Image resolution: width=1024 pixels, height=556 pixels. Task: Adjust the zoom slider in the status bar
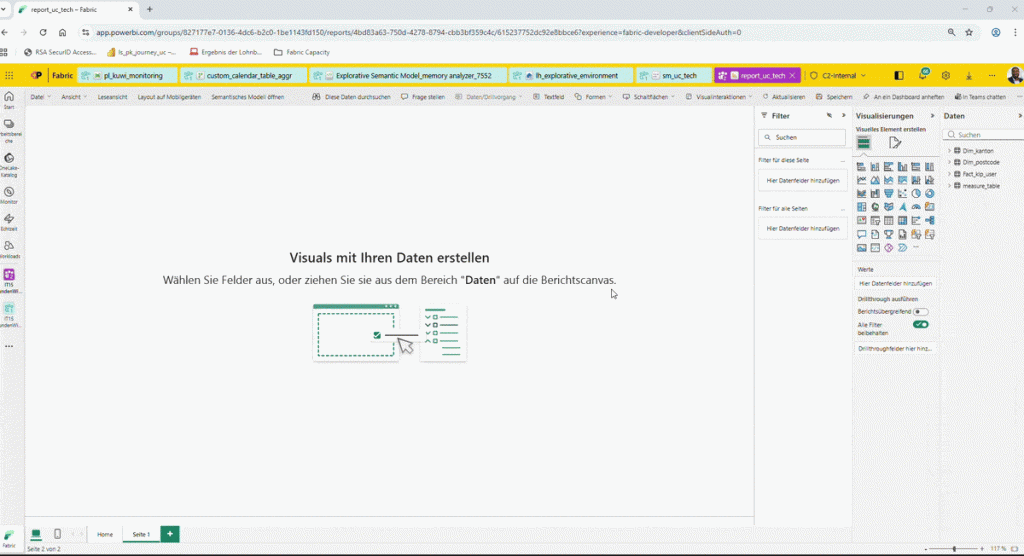(953, 548)
